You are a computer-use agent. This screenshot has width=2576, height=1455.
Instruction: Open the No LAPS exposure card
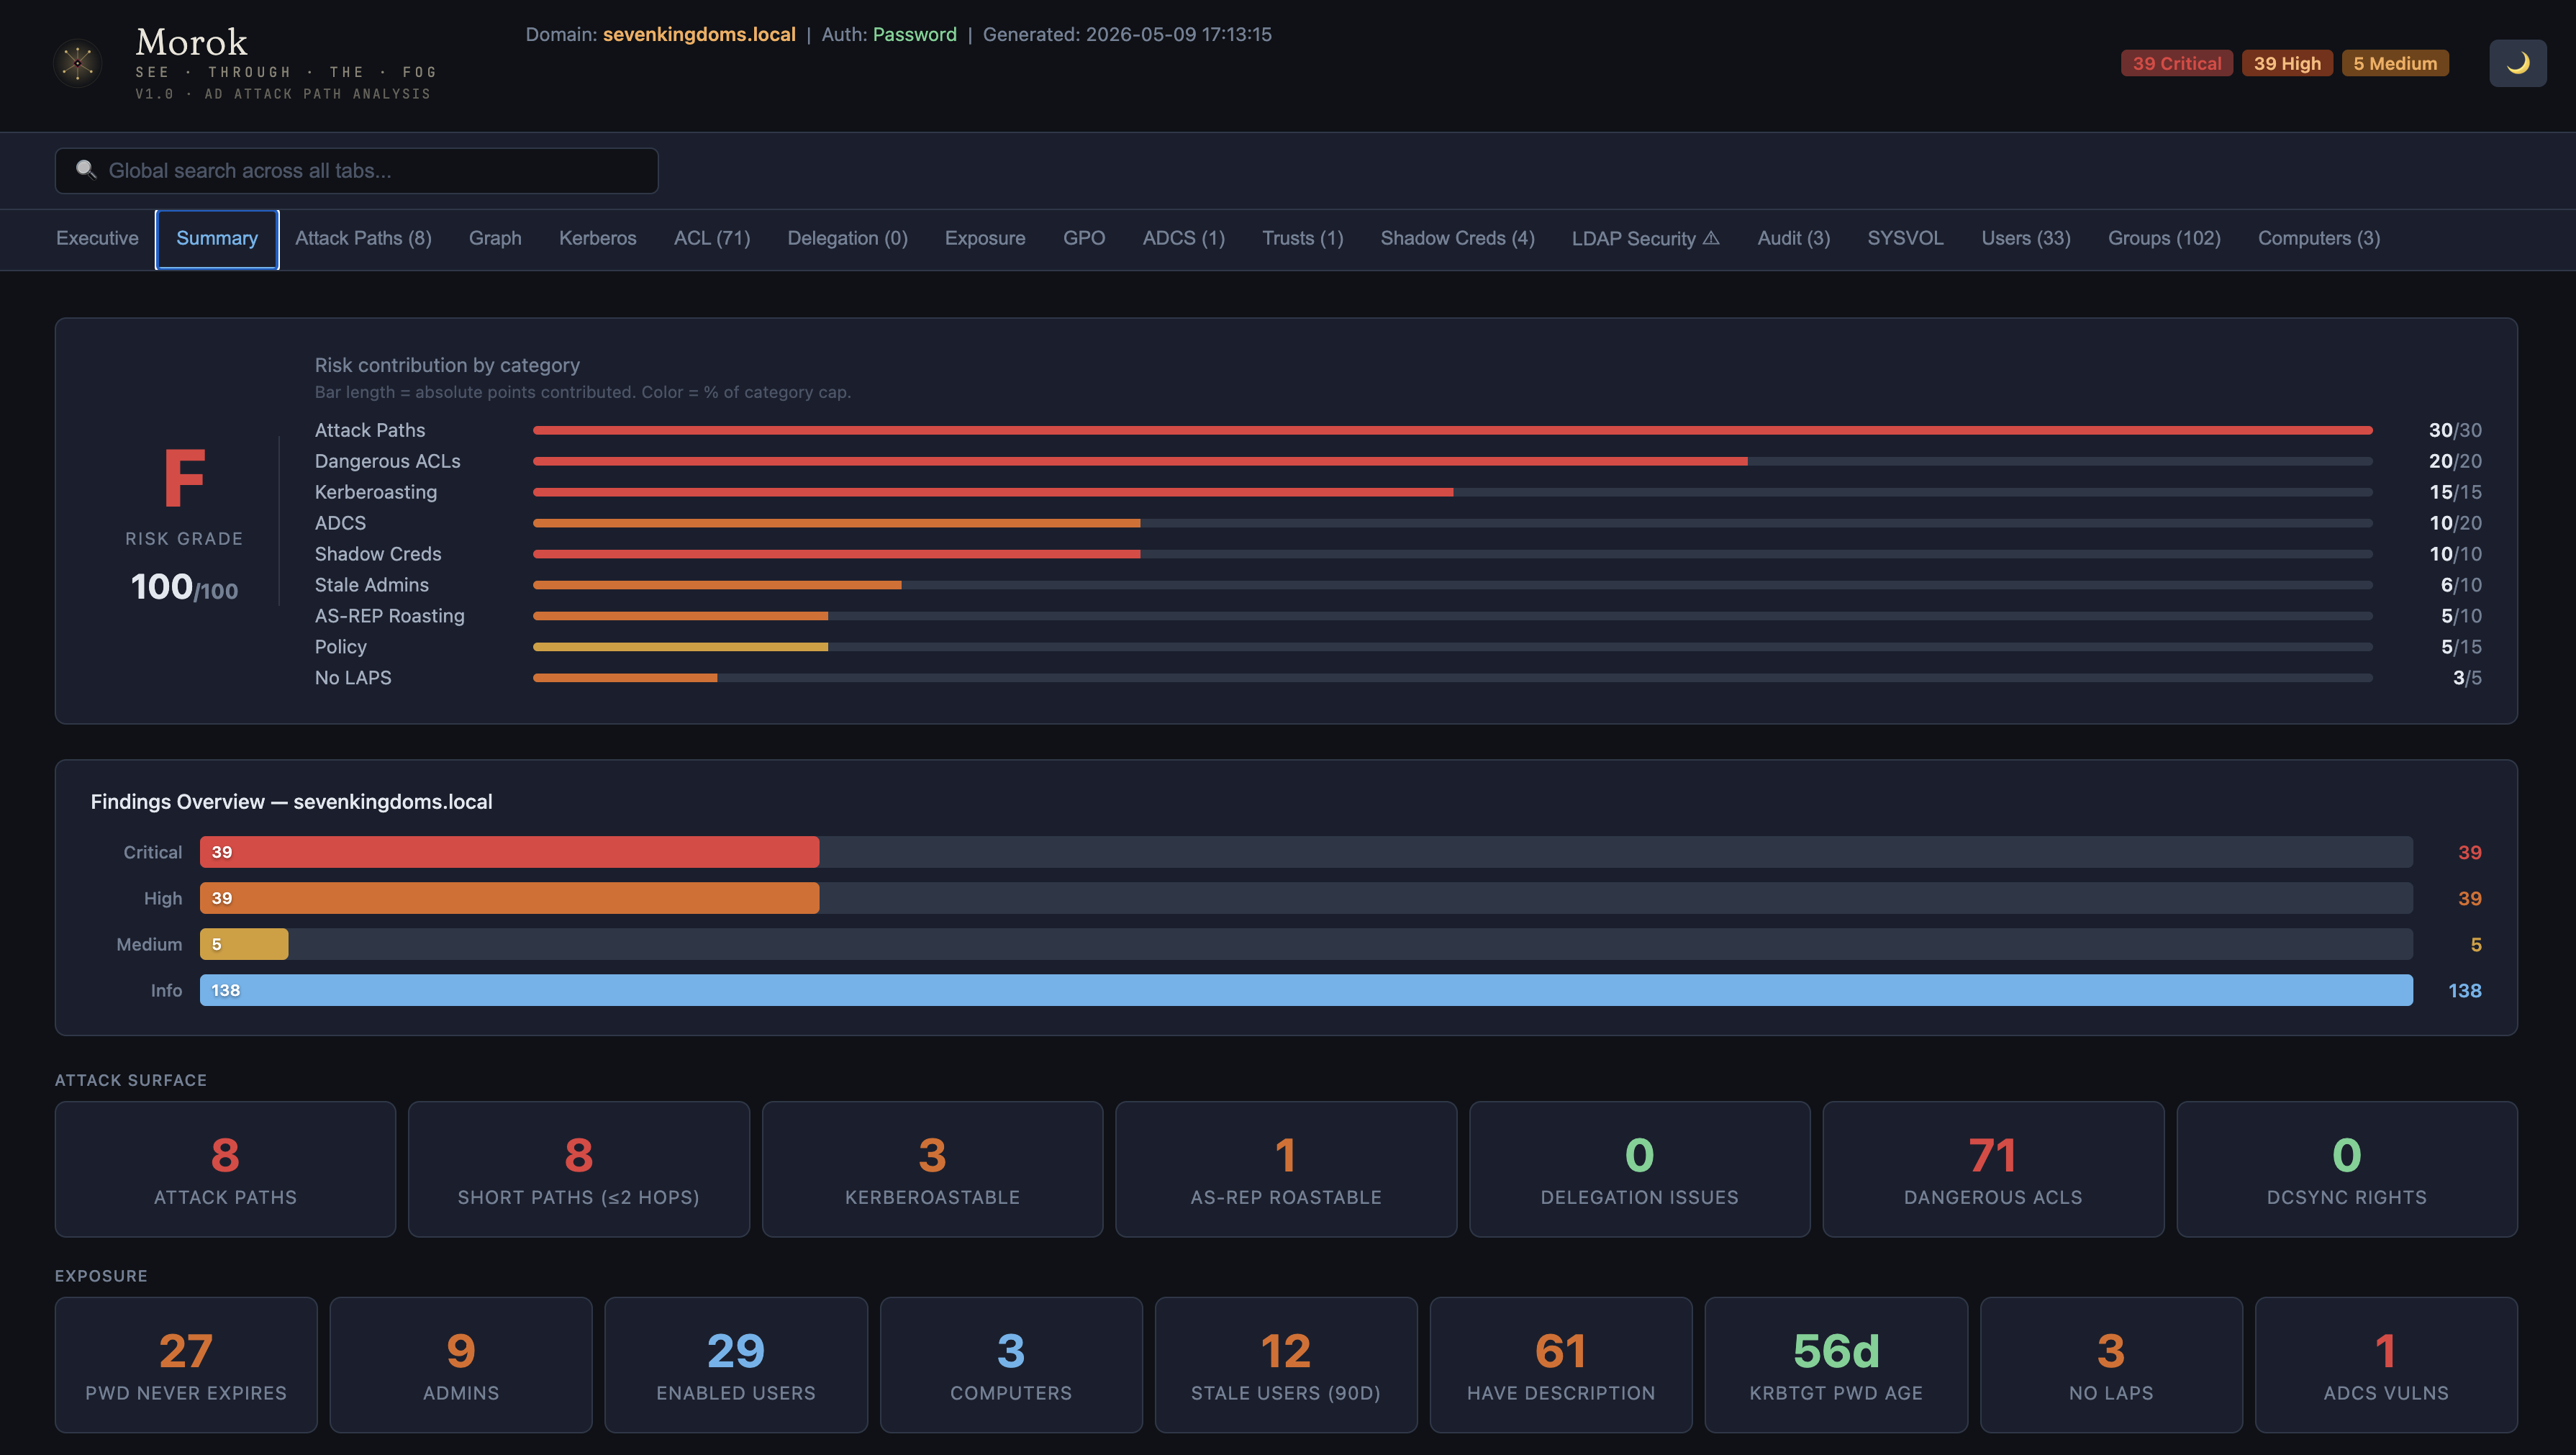point(2111,1365)
